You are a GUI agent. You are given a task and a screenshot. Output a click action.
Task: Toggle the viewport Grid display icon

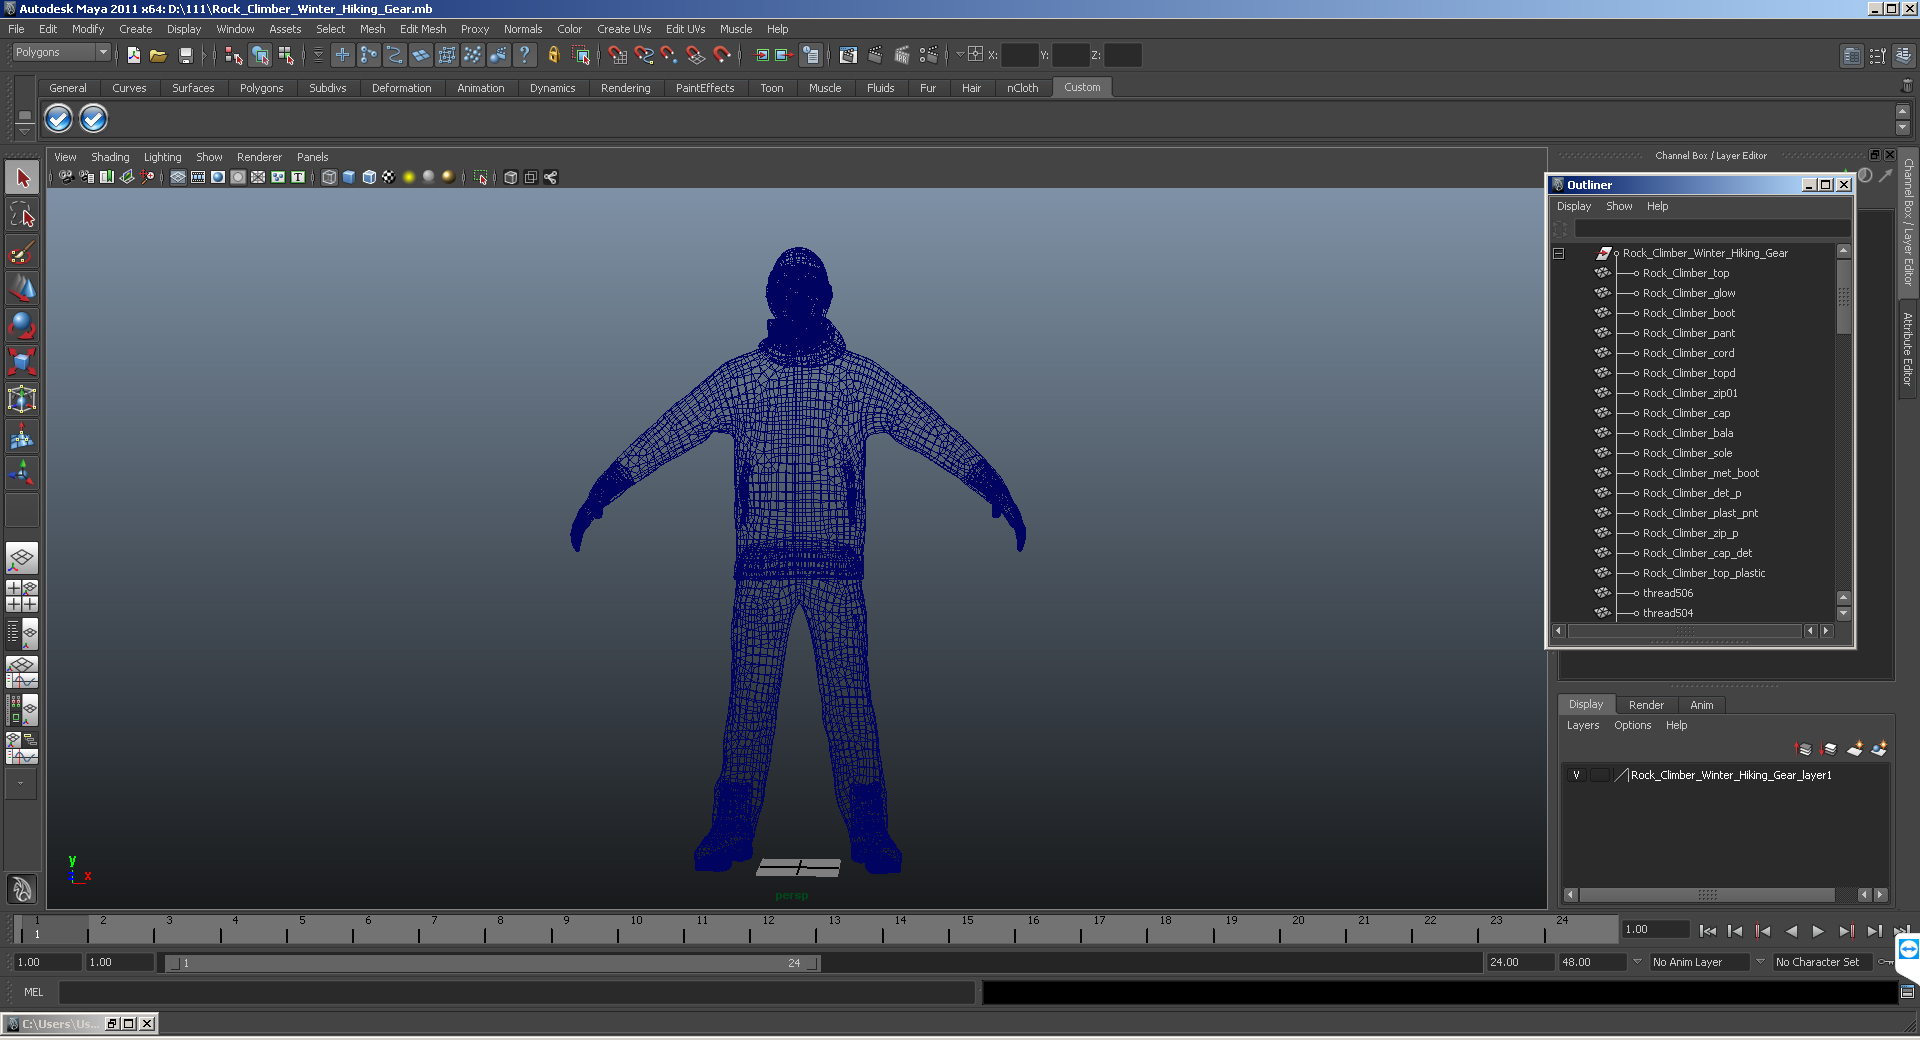coord(178,177)
